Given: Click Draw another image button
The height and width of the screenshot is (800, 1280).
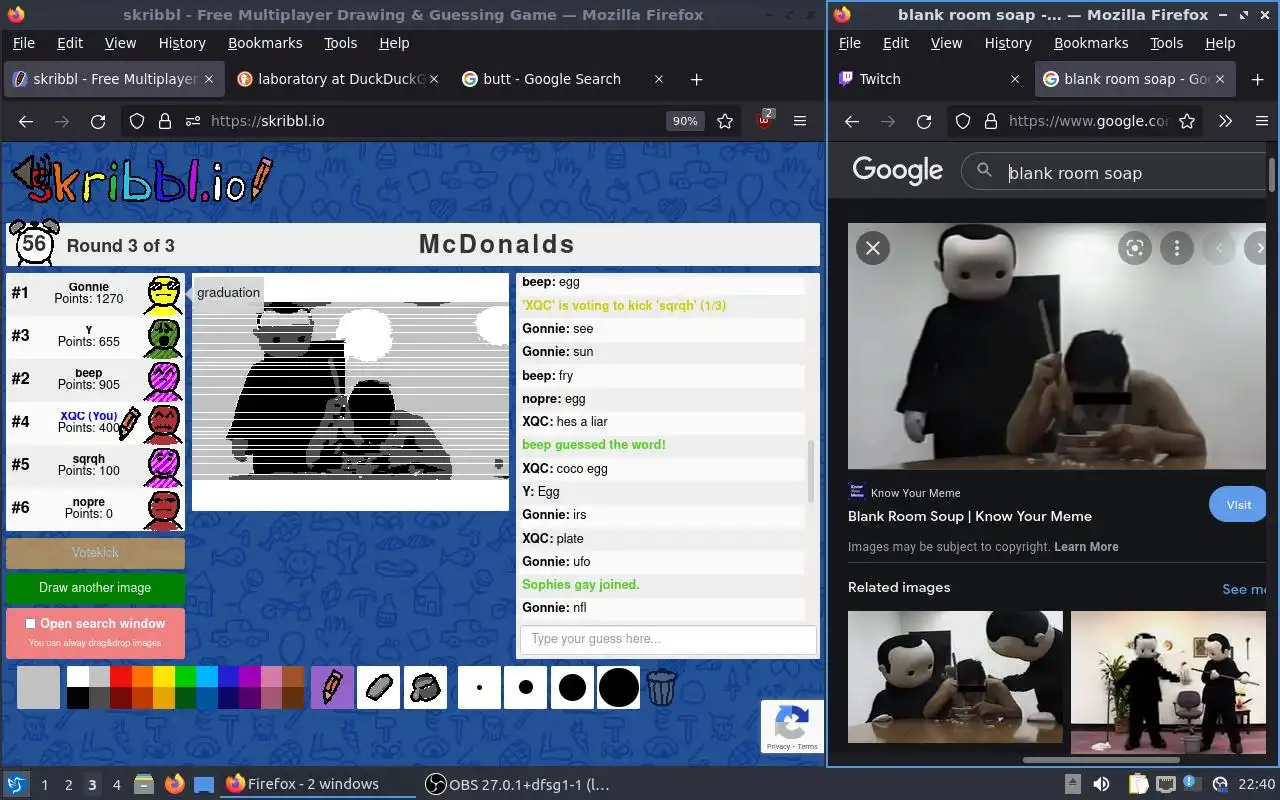Looking at the screenshot, I should click(x=95, y=587).
